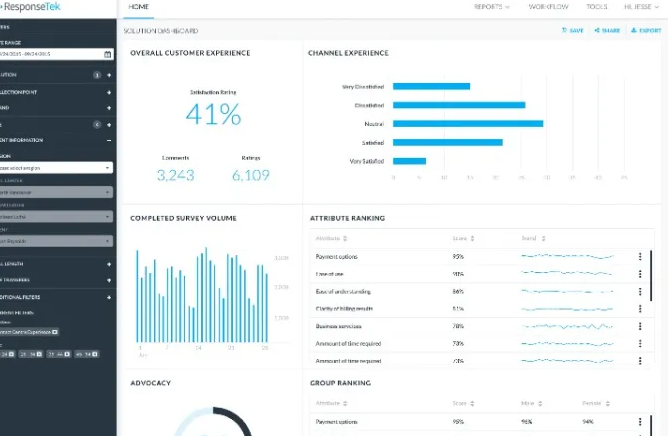This screenshot has height=436, width=670.
Task: Click the Save icon button
Action: 573,30
